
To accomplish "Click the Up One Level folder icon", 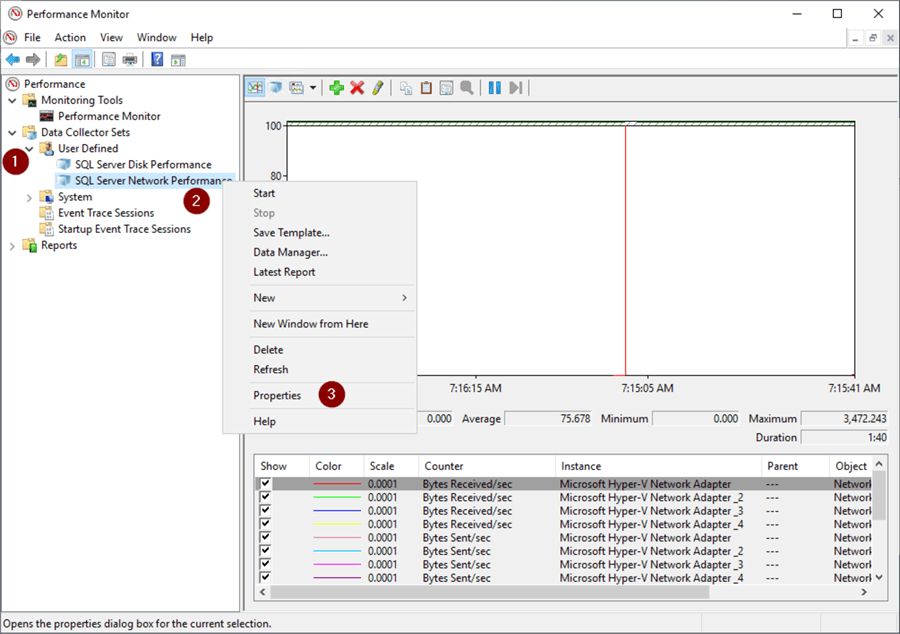I will (x=60, y=59).
